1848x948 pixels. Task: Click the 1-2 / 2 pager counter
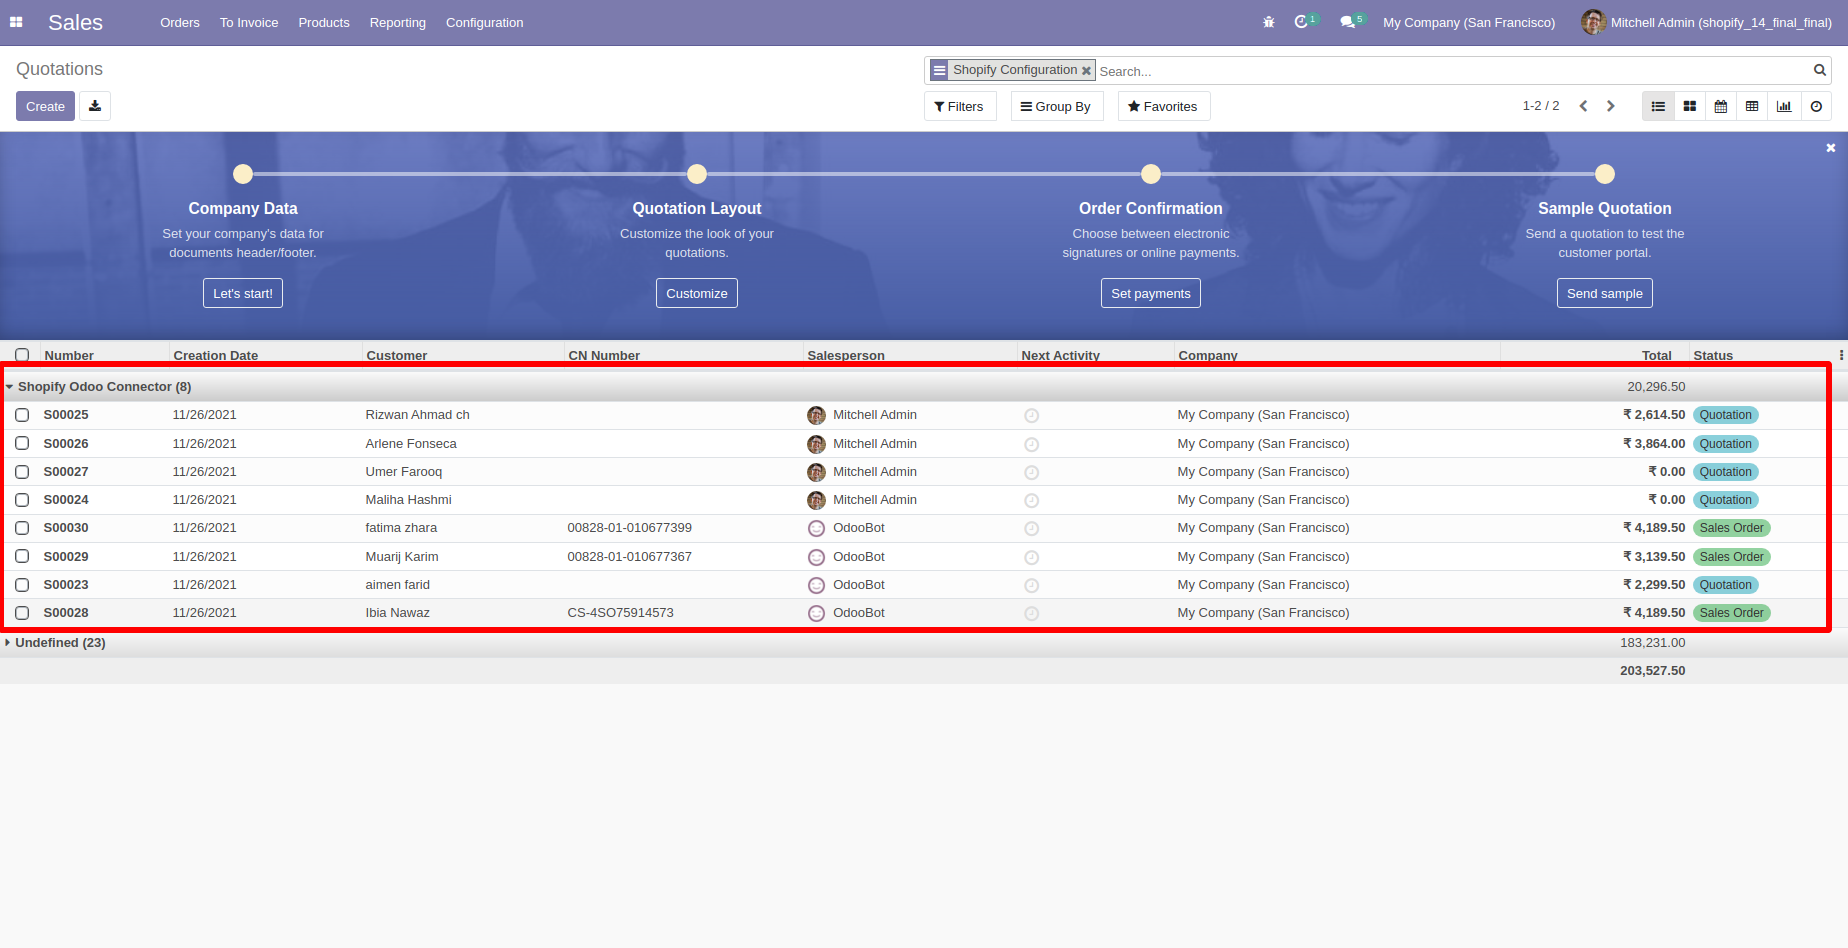pos(1541,106)
